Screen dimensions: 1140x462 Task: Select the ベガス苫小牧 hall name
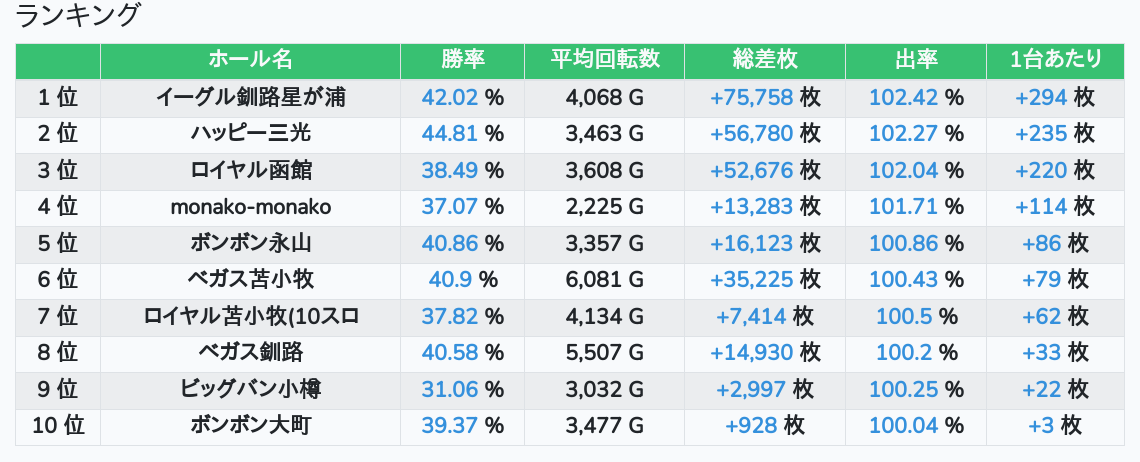coord(251,280)
